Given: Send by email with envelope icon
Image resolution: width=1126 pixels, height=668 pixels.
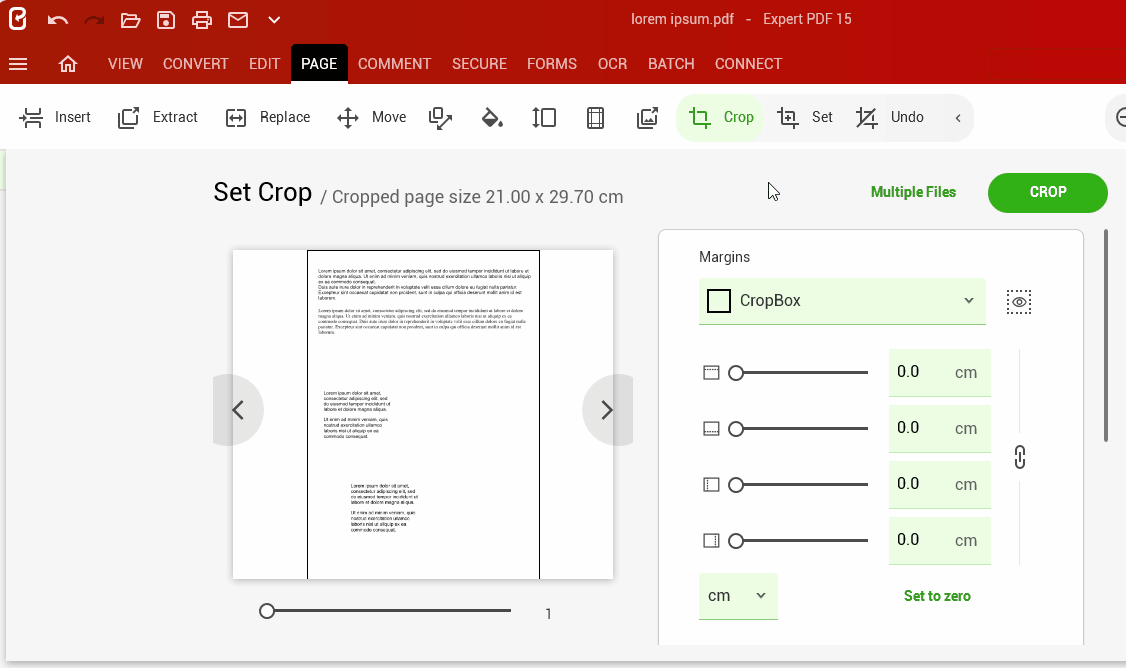Looking at the screenshot, I should (238, 20).
